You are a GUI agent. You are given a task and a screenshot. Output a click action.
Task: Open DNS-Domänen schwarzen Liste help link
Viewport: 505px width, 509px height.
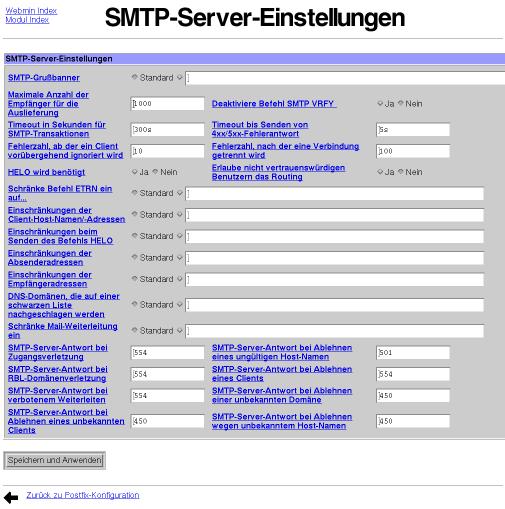(x=64, y=305)
